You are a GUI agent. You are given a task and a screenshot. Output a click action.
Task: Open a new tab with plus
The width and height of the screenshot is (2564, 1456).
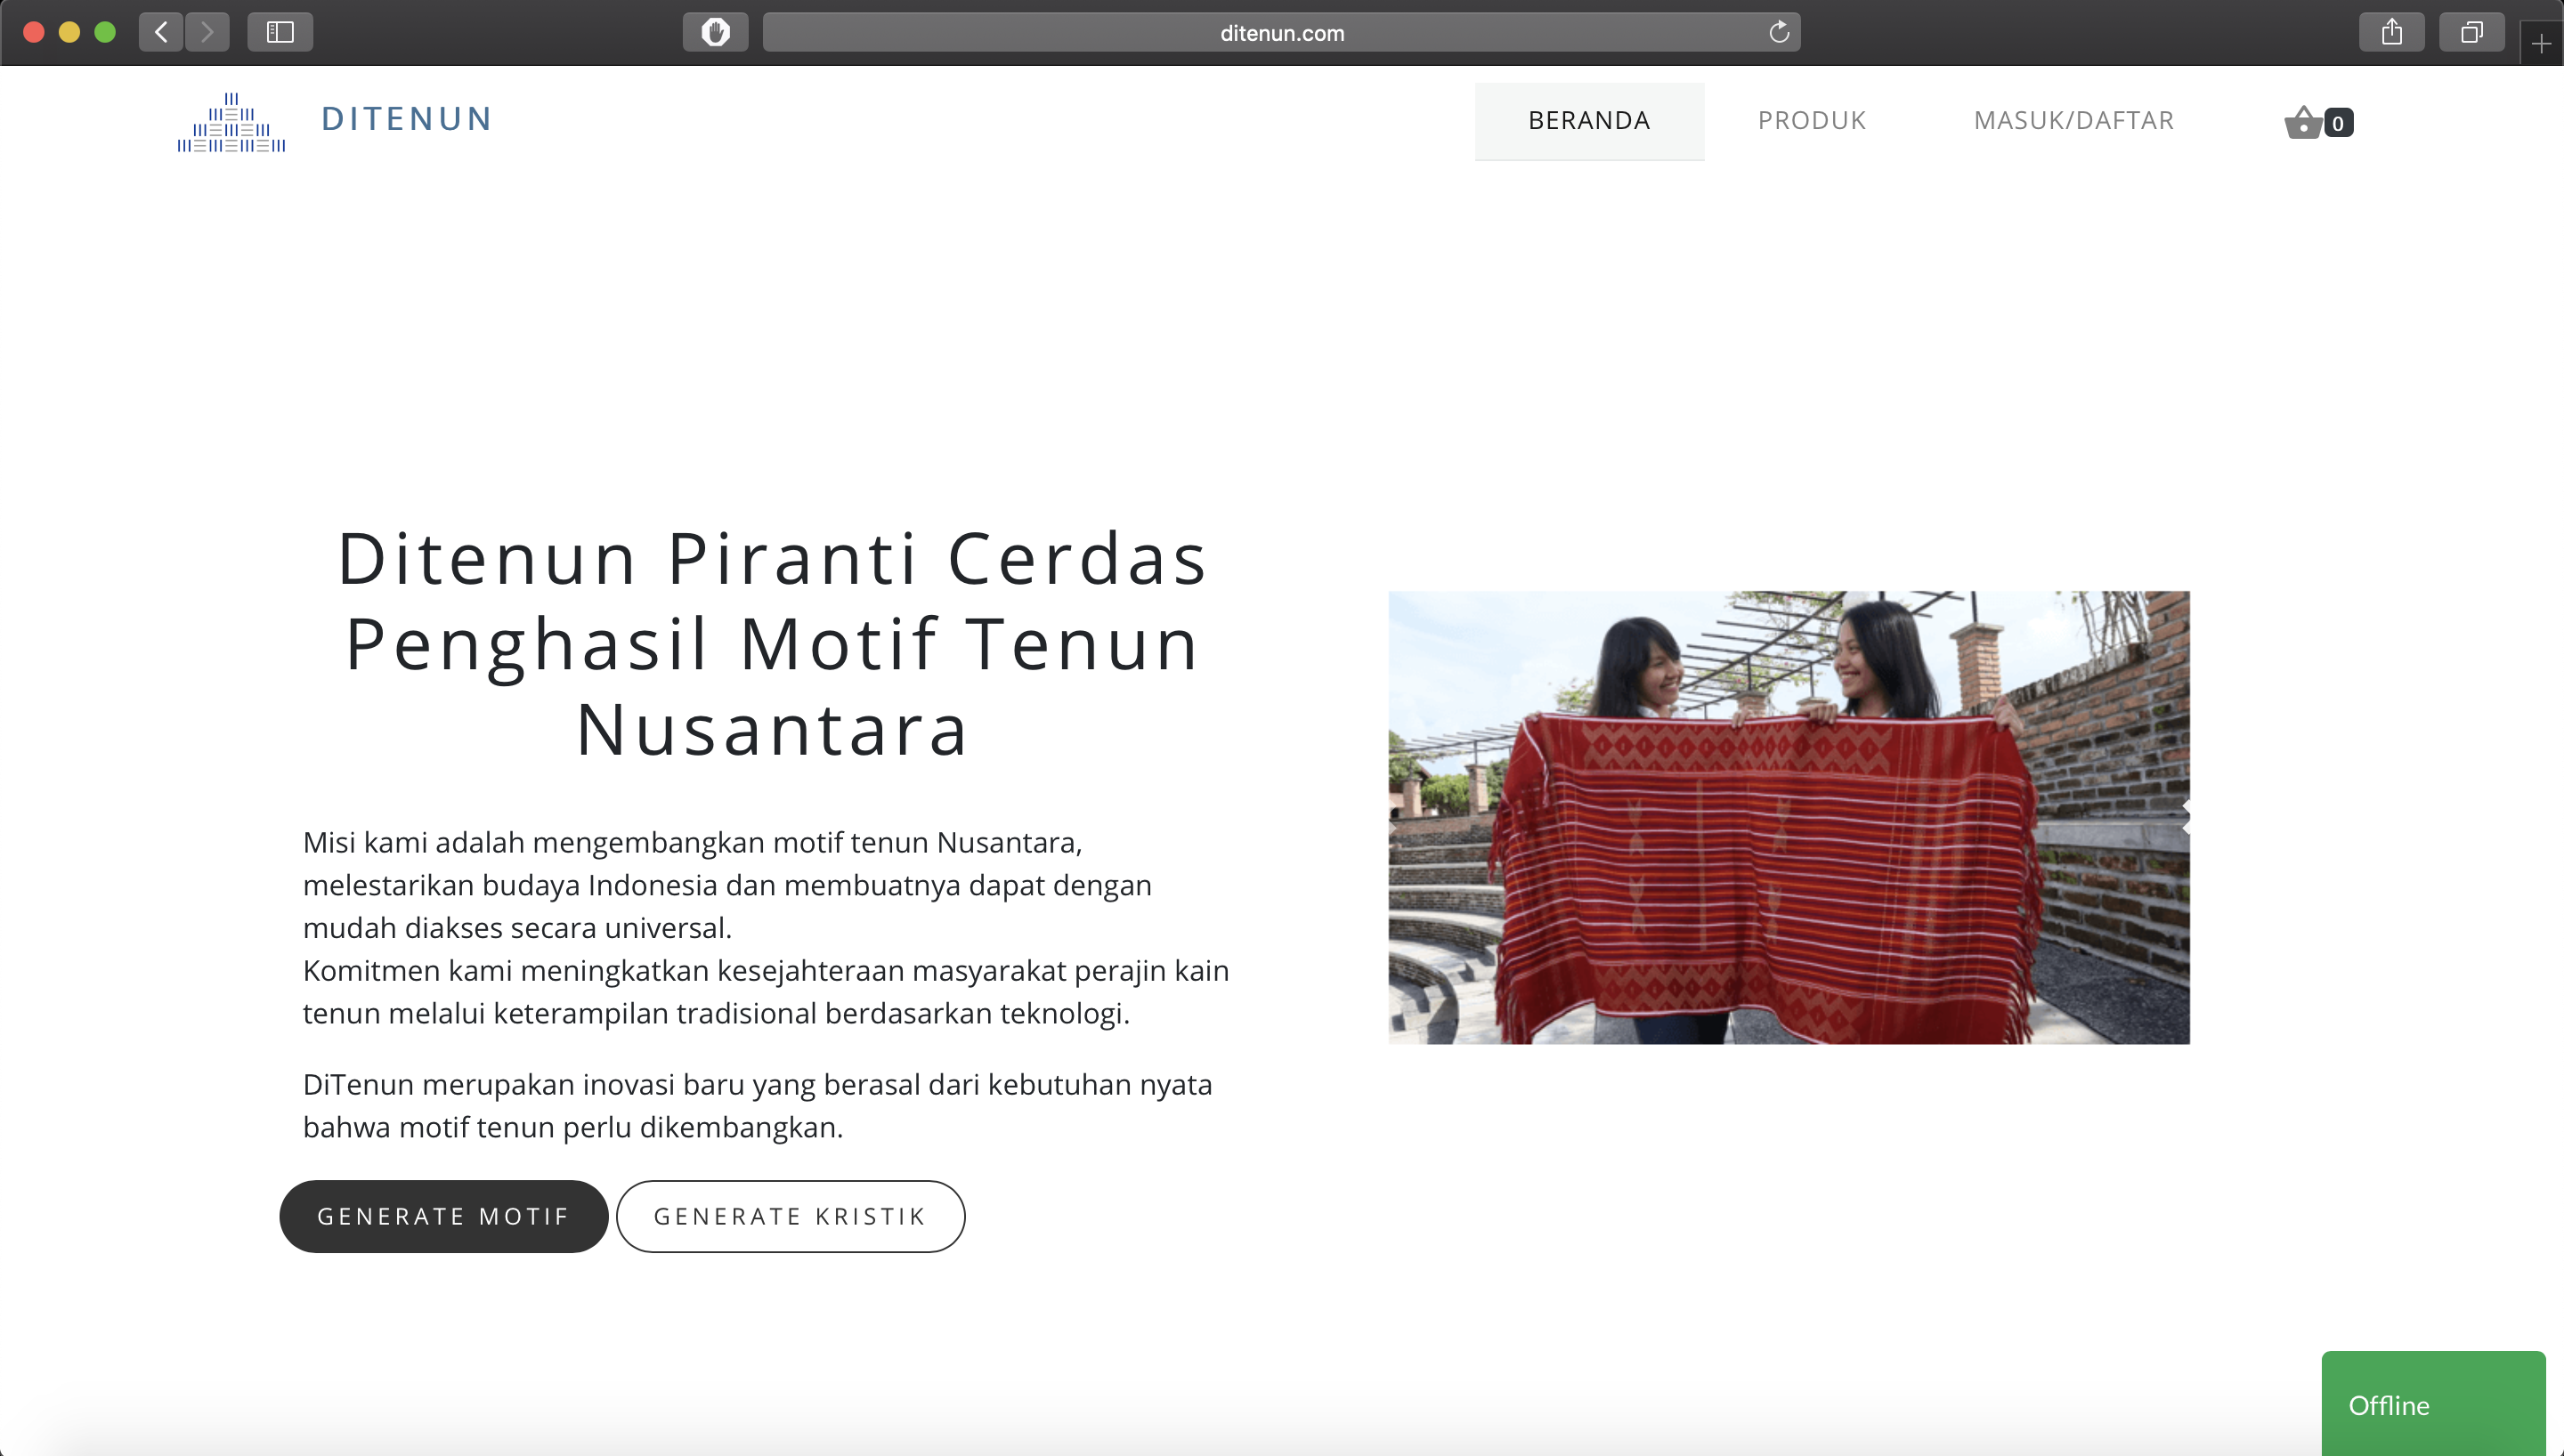[x=2541, y=44]
